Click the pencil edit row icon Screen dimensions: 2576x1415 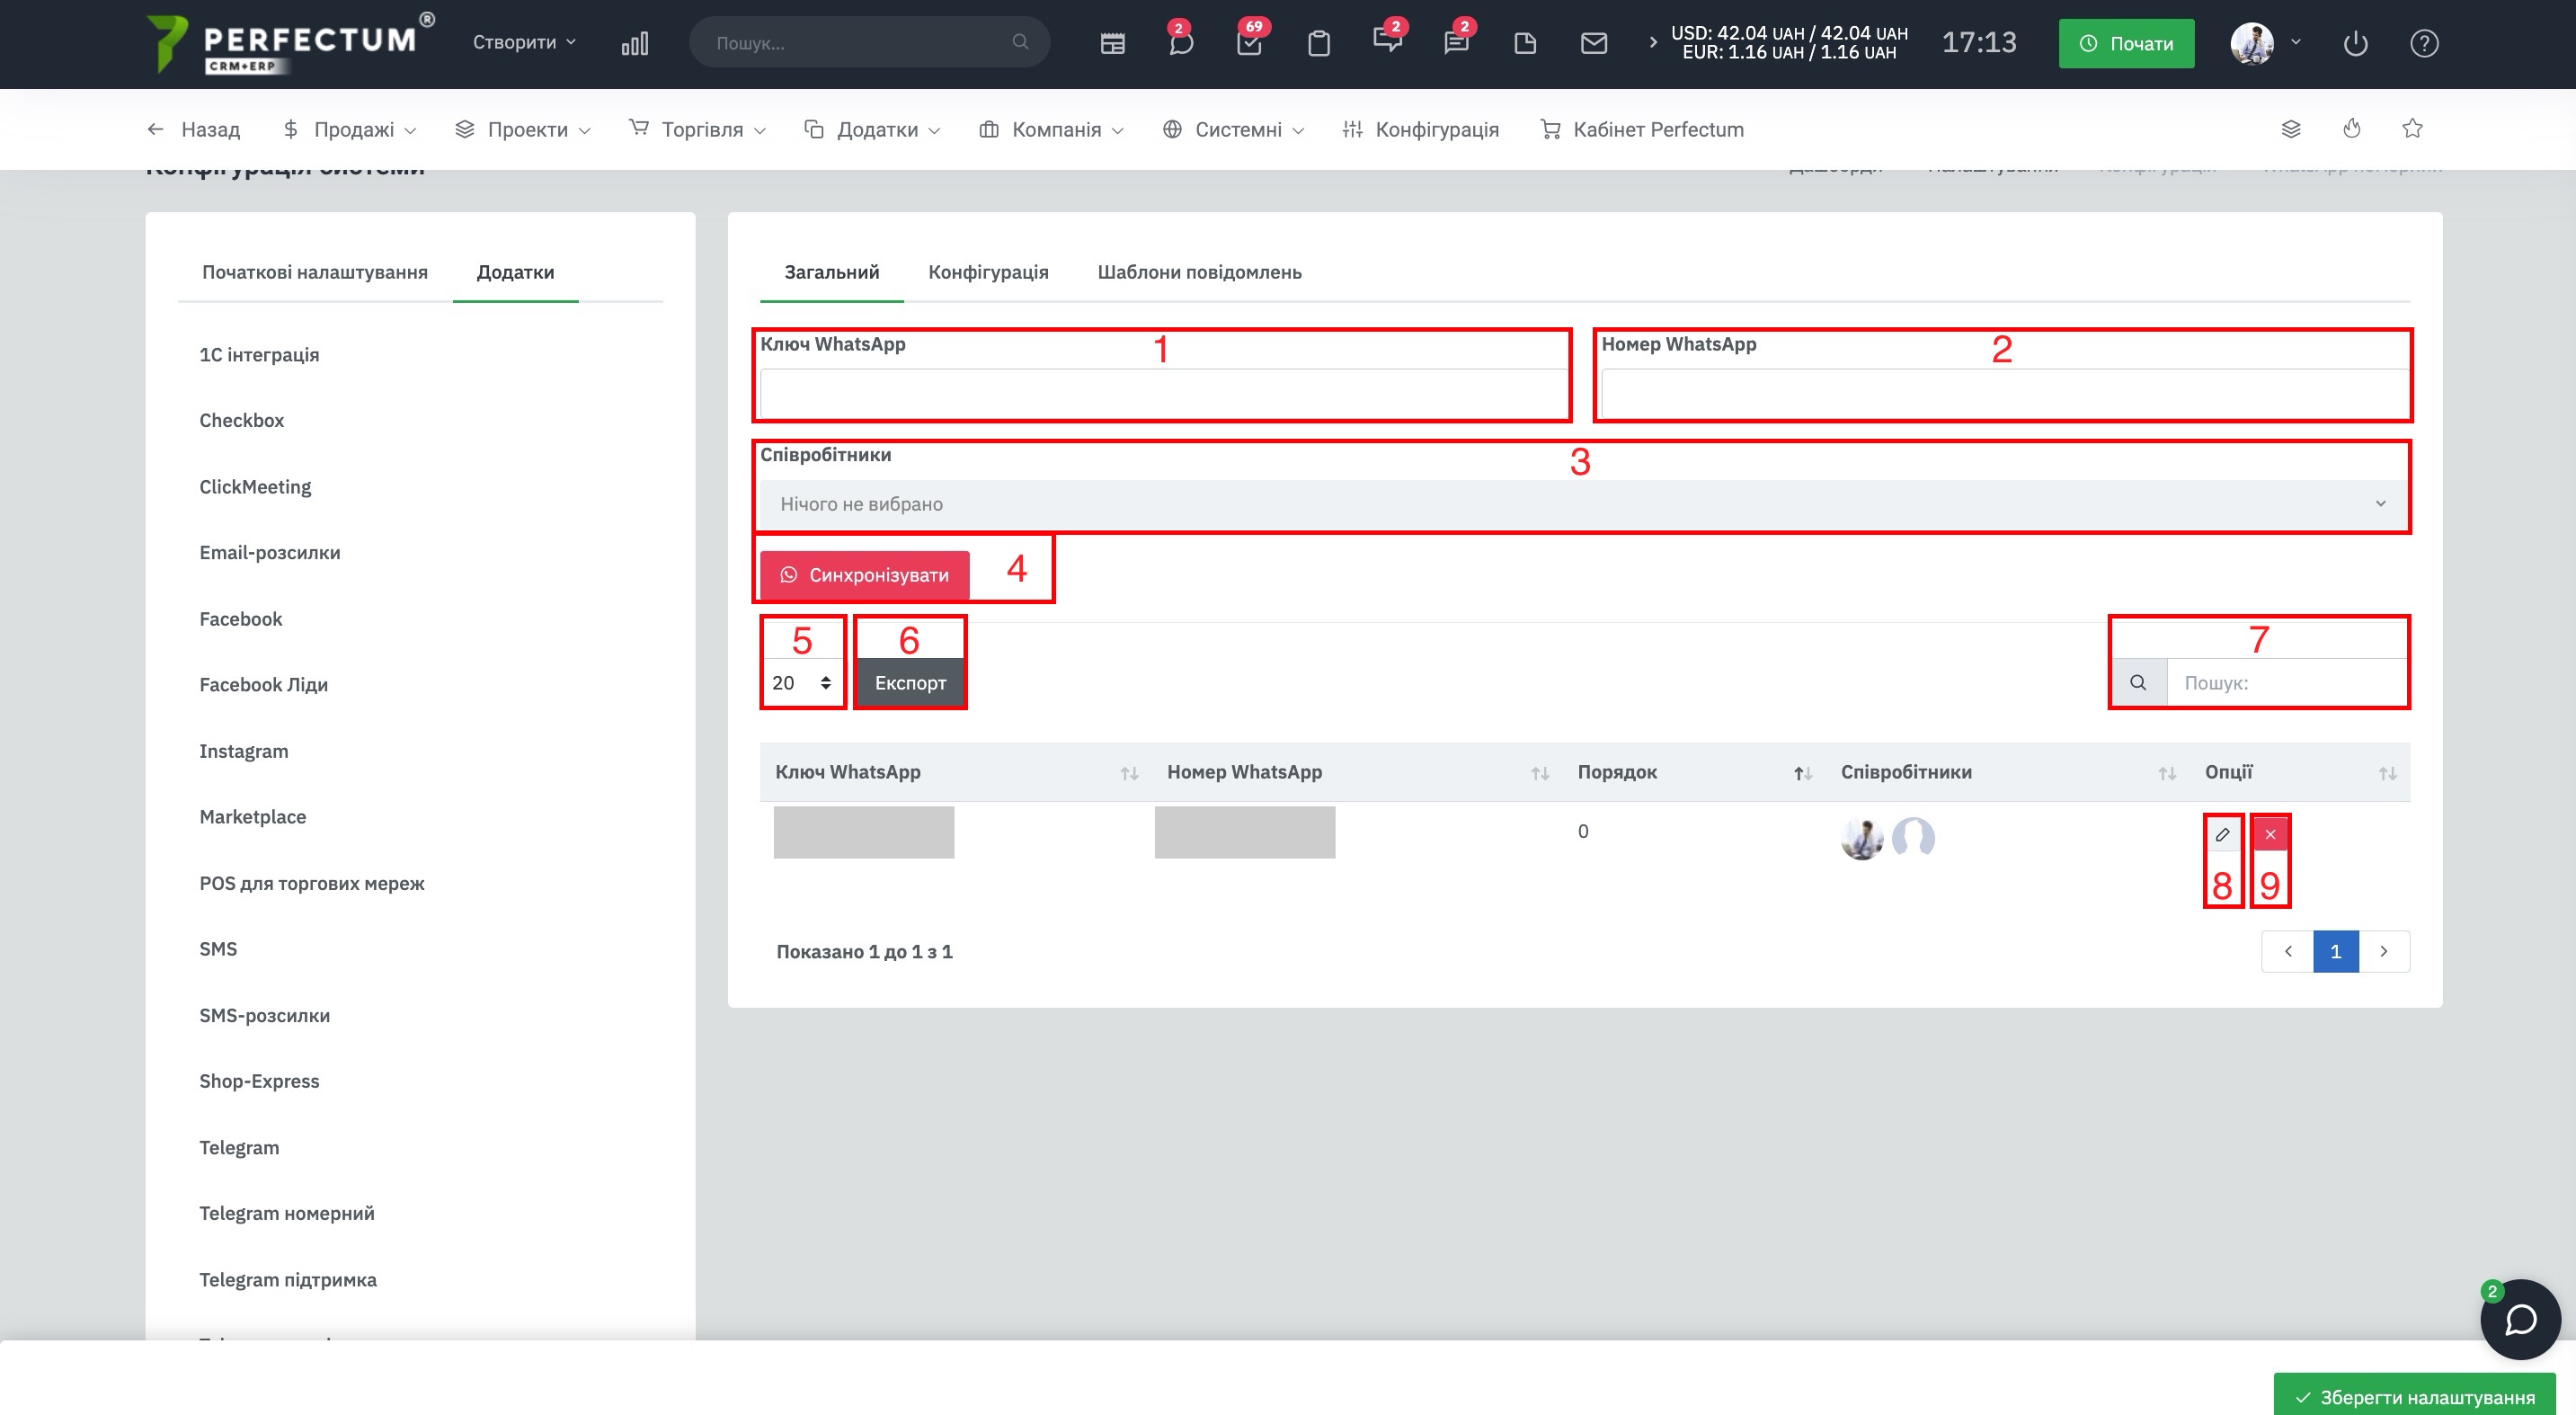2222,834
